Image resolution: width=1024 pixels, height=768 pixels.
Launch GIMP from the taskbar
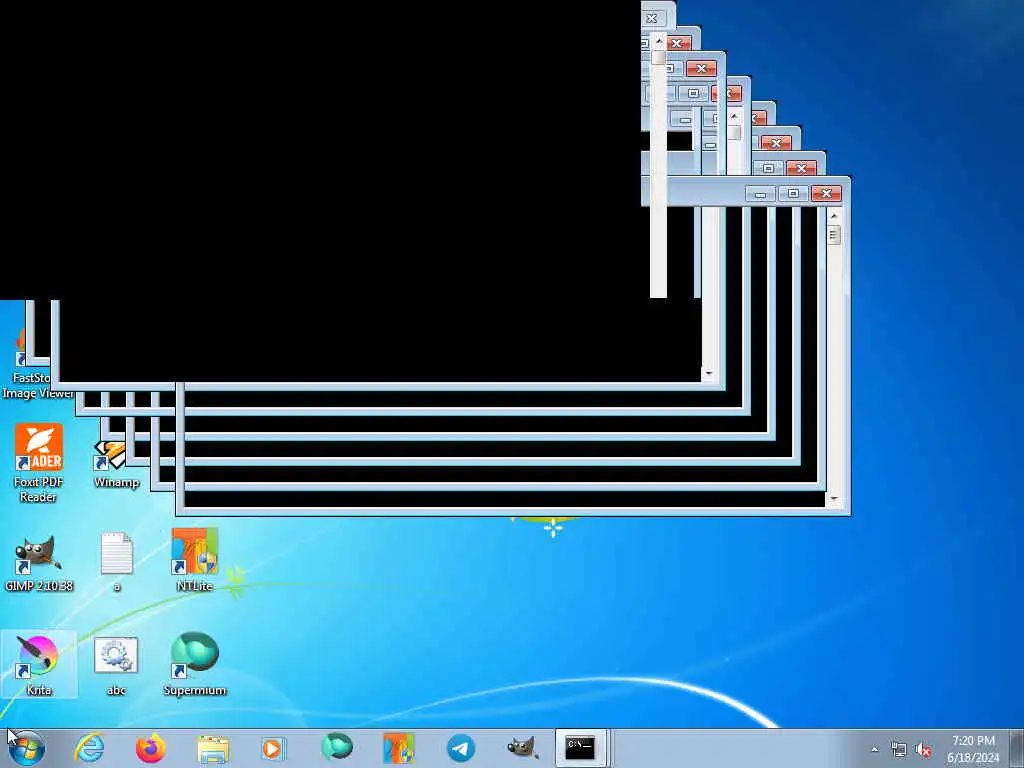point(522,748)
